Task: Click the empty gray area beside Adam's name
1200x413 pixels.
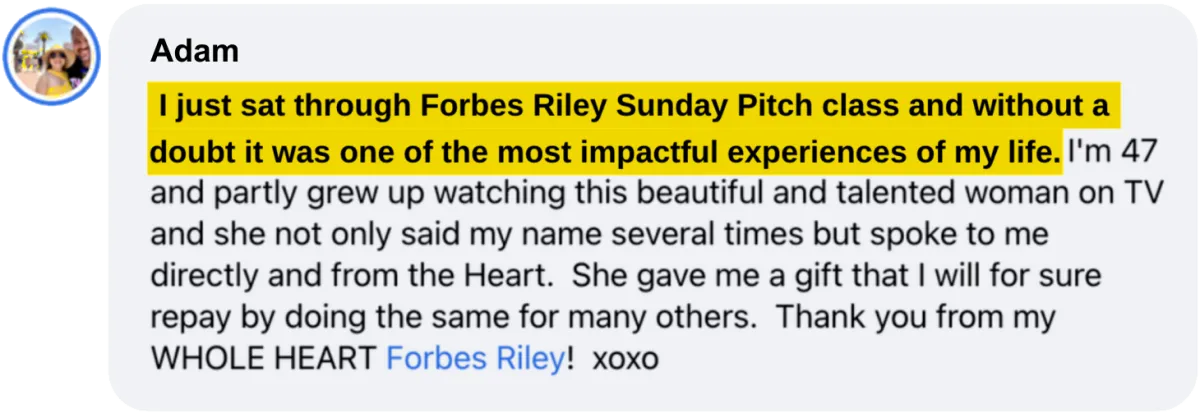Action: pos(700,51)
